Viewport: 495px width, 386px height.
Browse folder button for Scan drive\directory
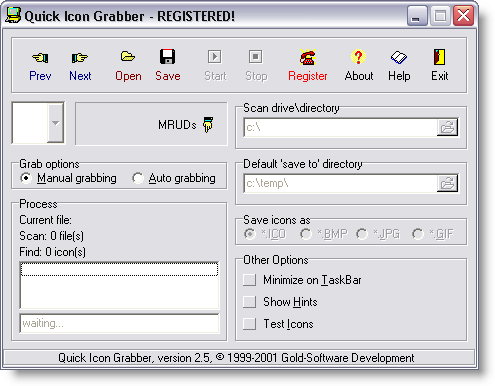[447, 127]
